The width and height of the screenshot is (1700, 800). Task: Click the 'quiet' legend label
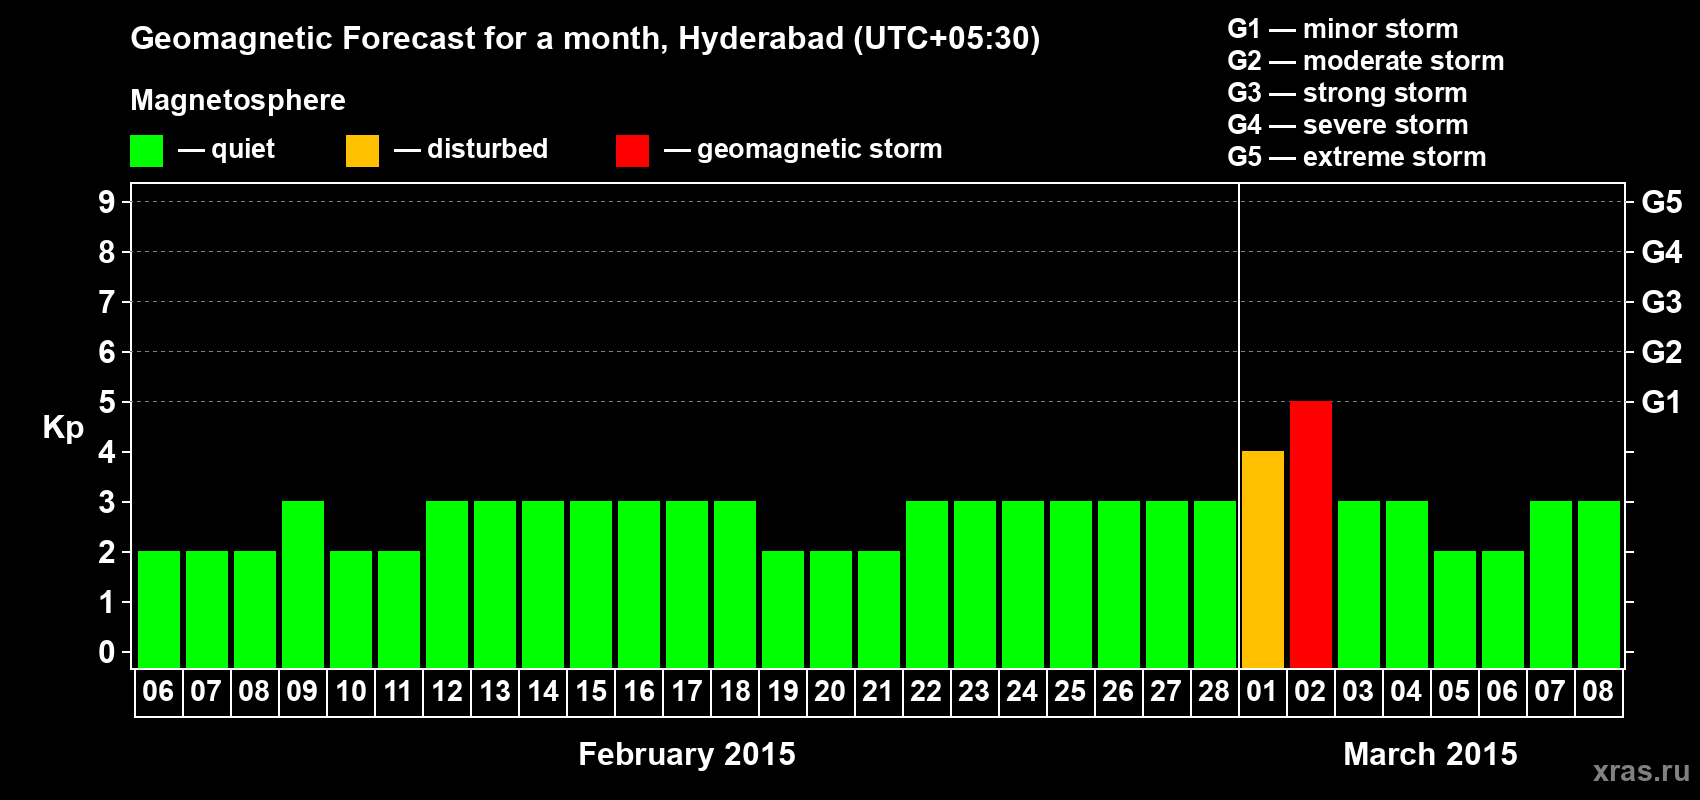[243, 149]
